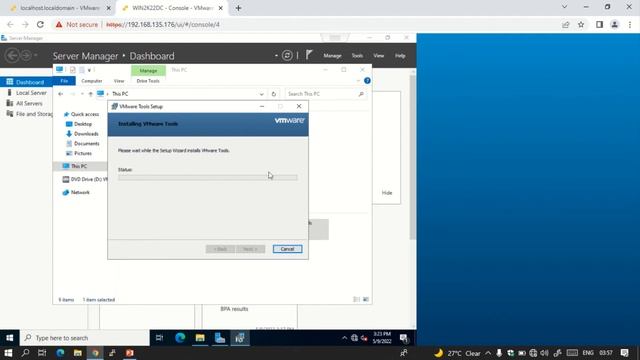Image resolution: width=640 pixels, height=360 pixels.
Task: Open the Chrome side panel icon
Action: coord(599,24)
